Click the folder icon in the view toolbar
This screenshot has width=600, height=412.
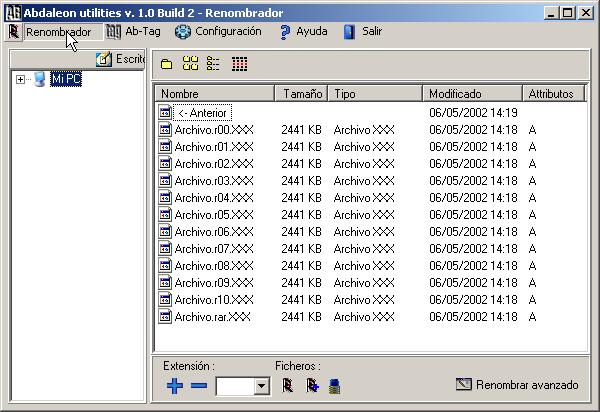tap(166, 64)
